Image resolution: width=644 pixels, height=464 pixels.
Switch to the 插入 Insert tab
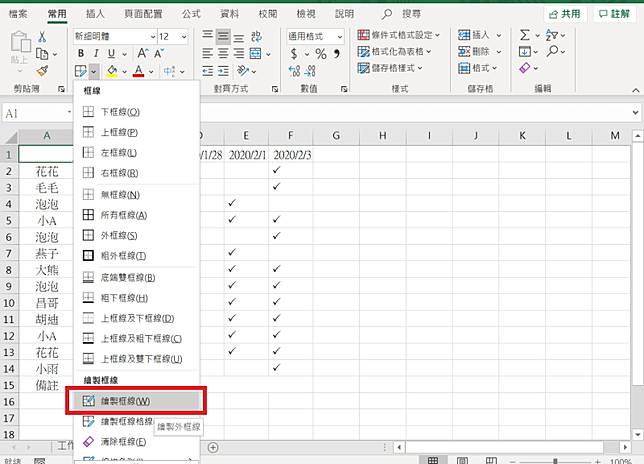pos(95,14)
